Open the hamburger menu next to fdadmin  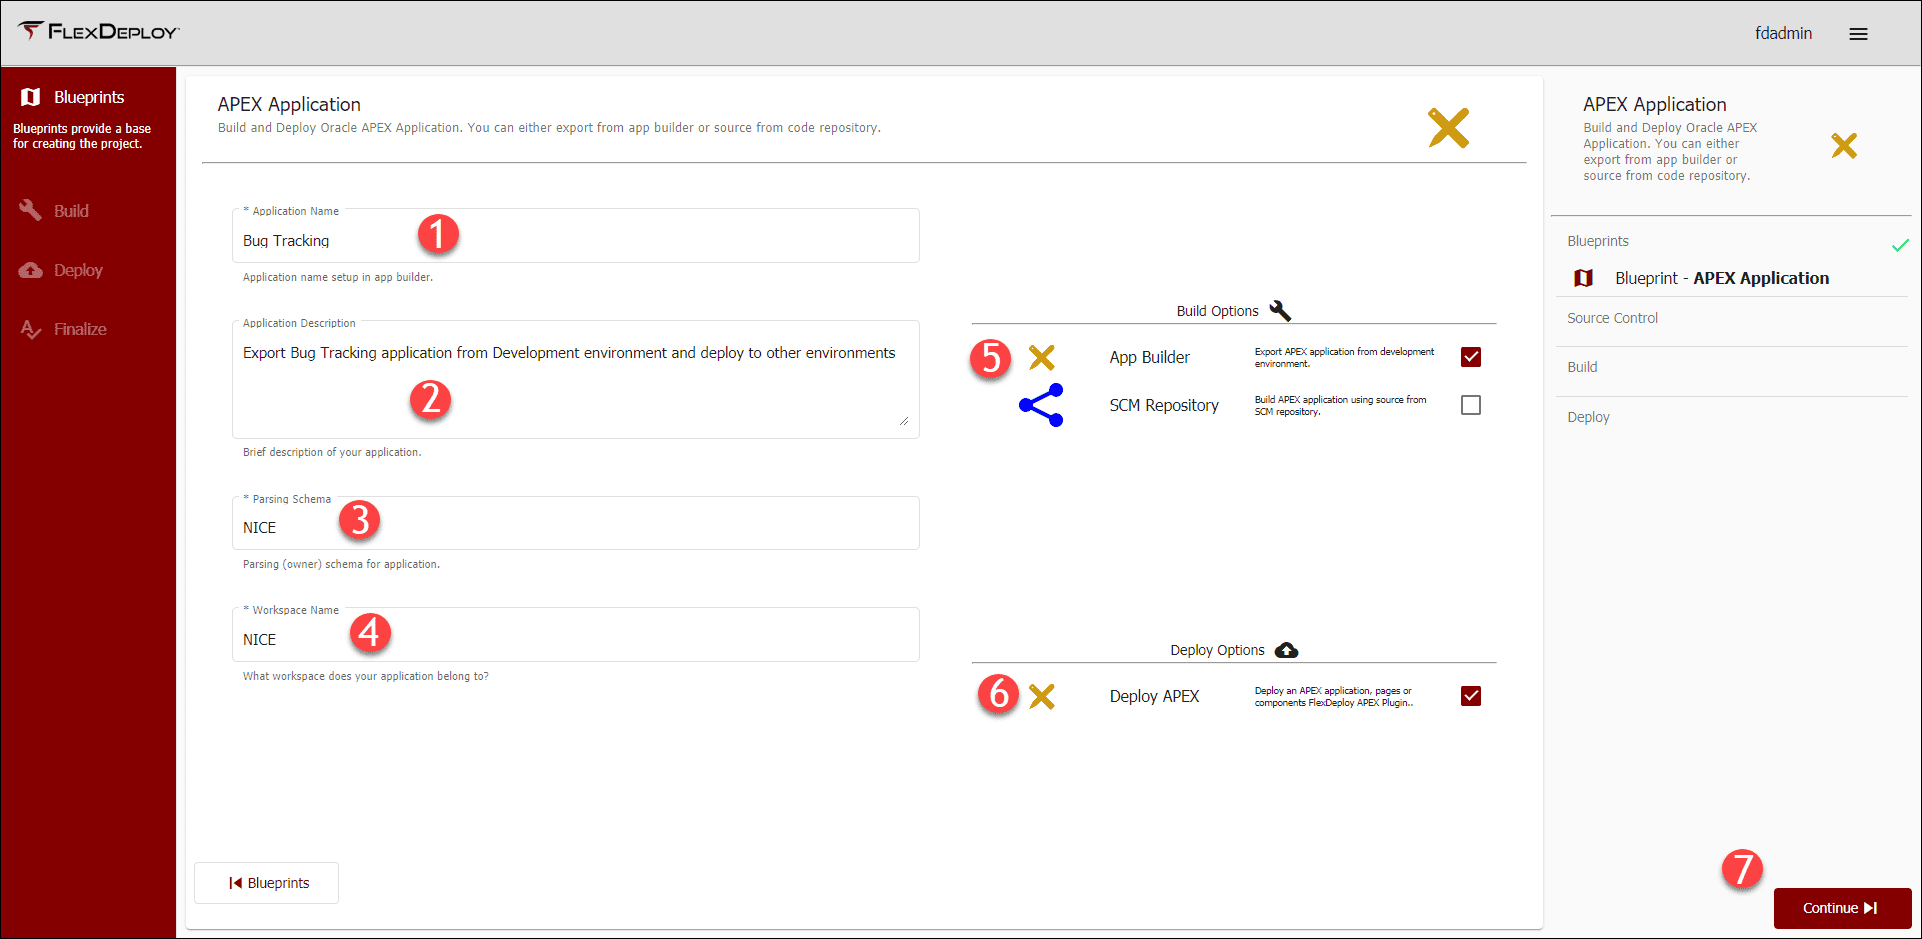point(1858,34)
